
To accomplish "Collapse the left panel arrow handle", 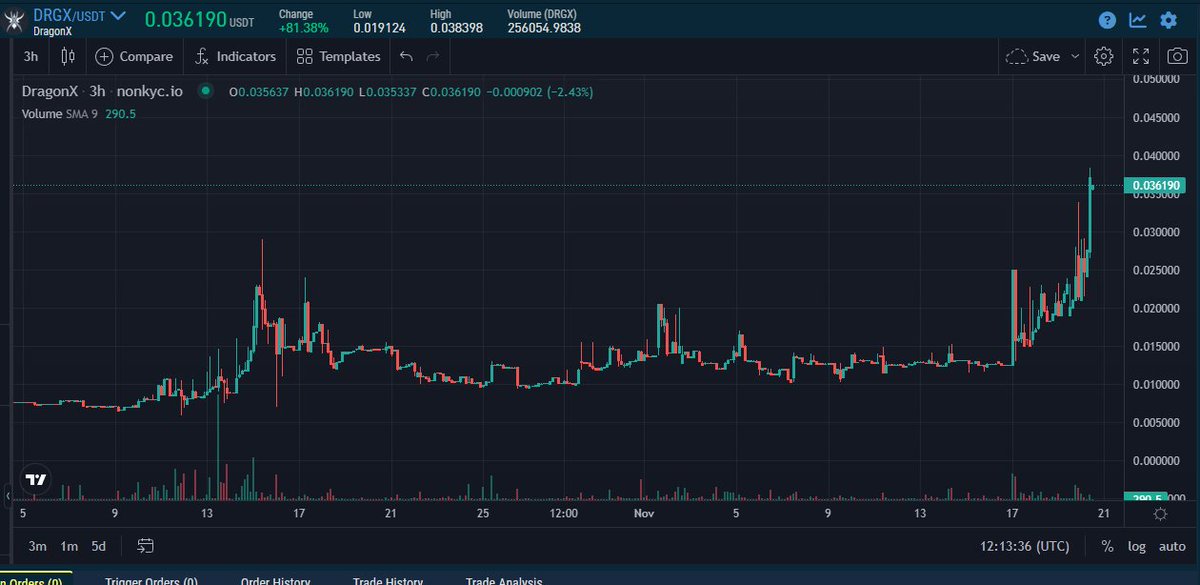I will tap(8, 496).
